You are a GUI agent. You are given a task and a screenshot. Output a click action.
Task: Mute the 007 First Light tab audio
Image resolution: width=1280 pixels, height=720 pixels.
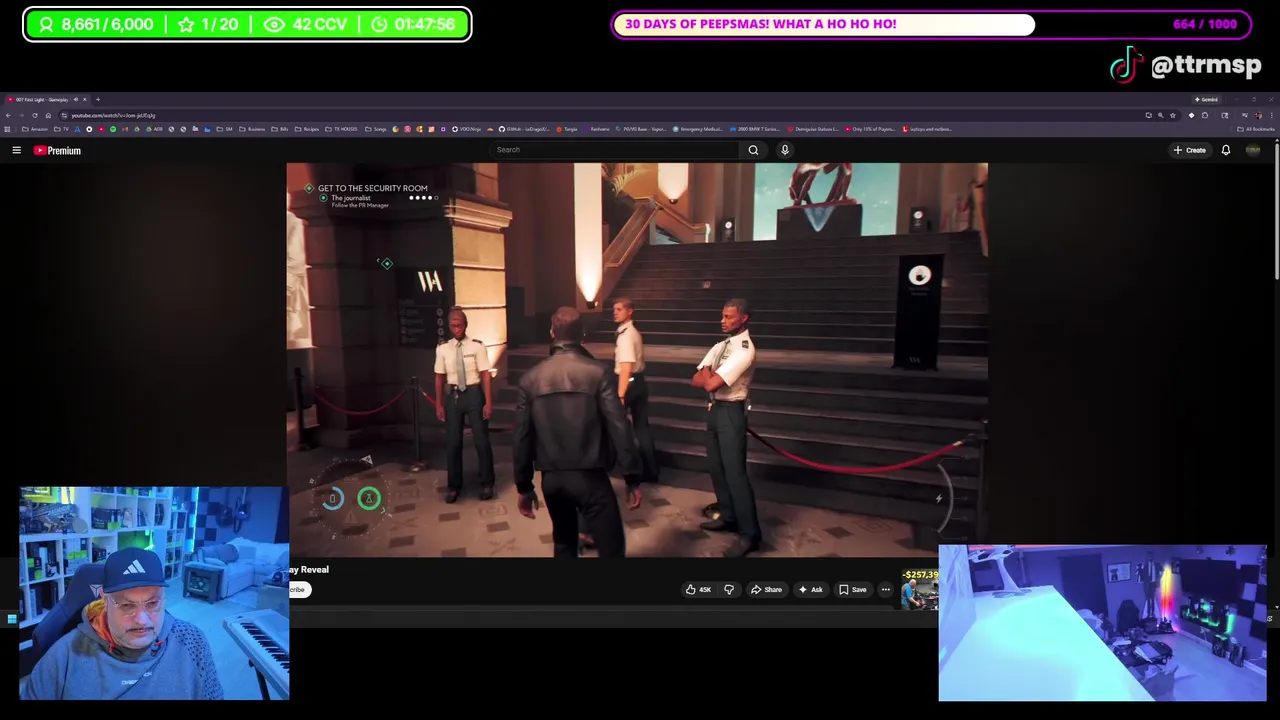coord(75,100)
